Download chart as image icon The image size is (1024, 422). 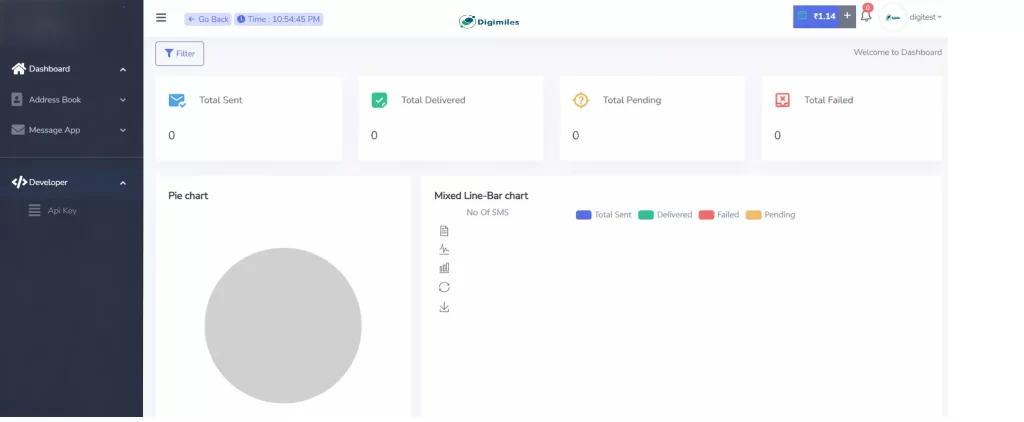(x=444, y=307)
